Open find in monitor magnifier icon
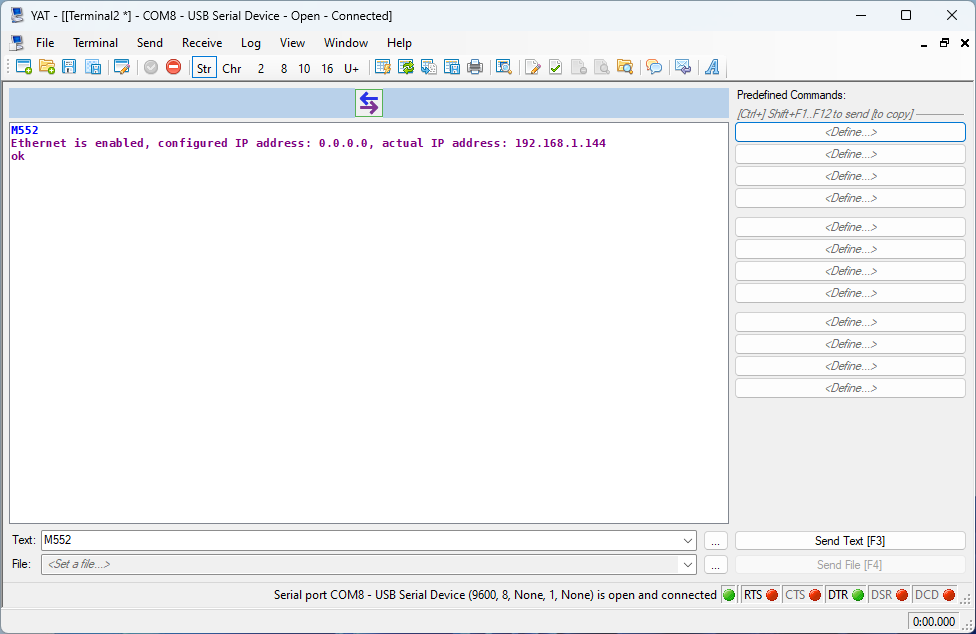976x634 pixels. point(504,67)
